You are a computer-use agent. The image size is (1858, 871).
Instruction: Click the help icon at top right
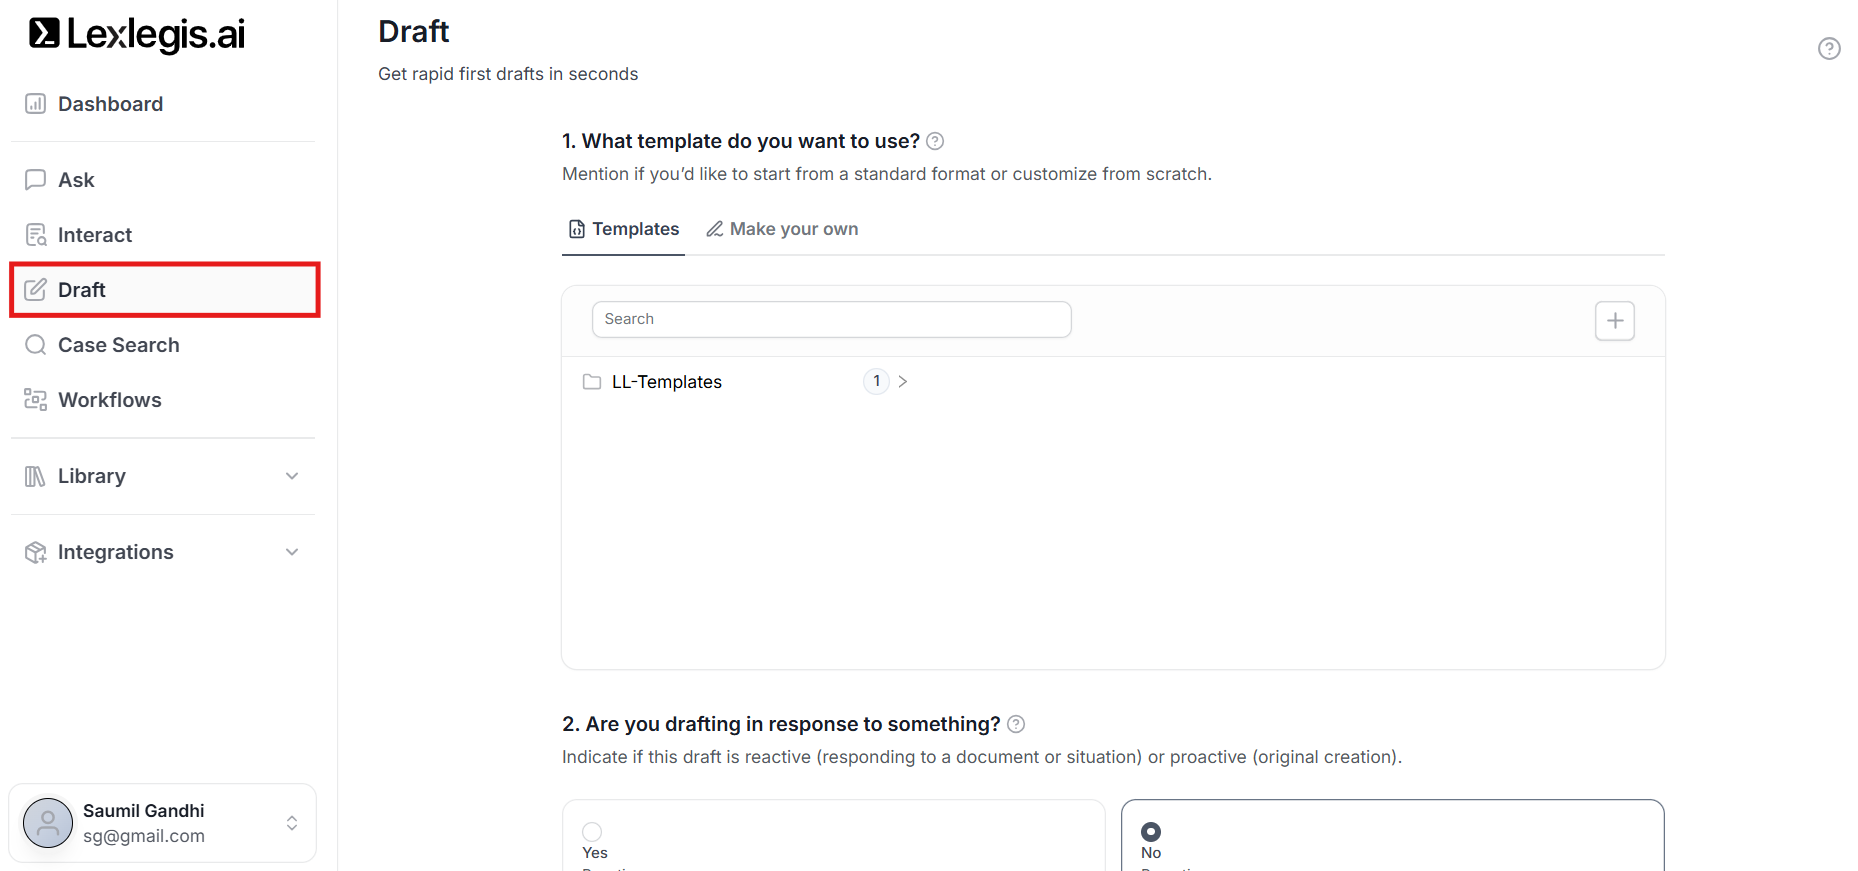click(x=1828, y=49)
